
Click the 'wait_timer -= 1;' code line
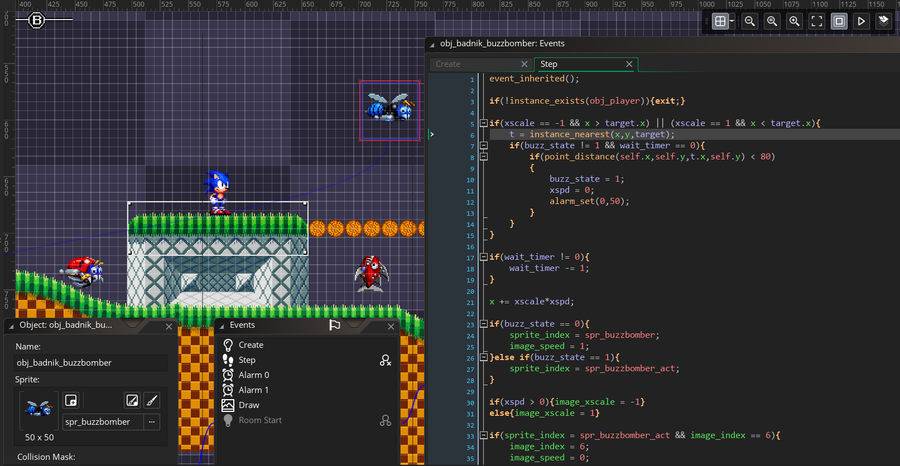click(x=549, y=268)
